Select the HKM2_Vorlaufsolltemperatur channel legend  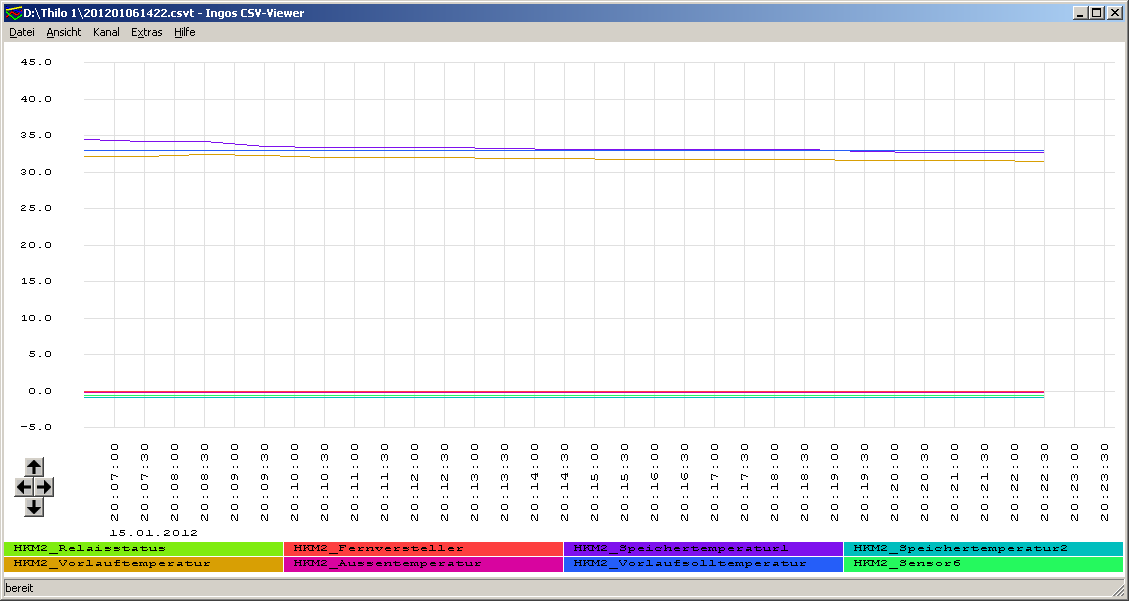703,564
